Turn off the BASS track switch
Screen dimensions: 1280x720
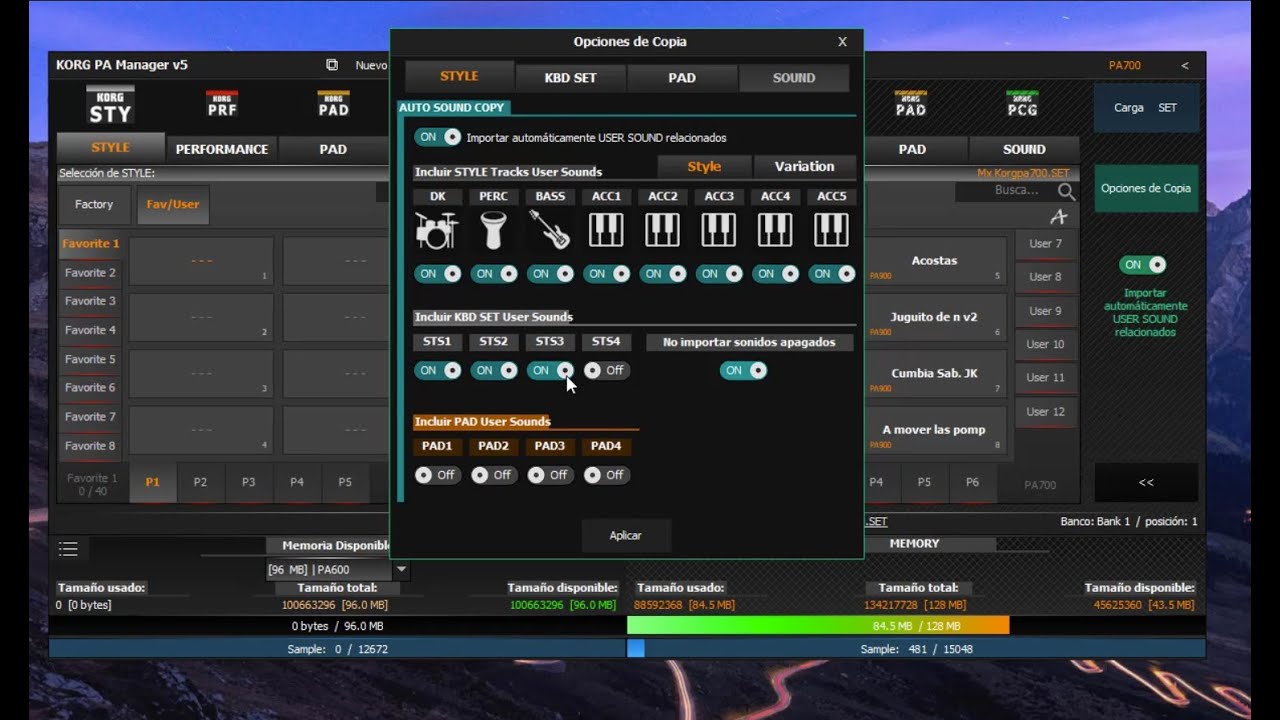point(551,273)
